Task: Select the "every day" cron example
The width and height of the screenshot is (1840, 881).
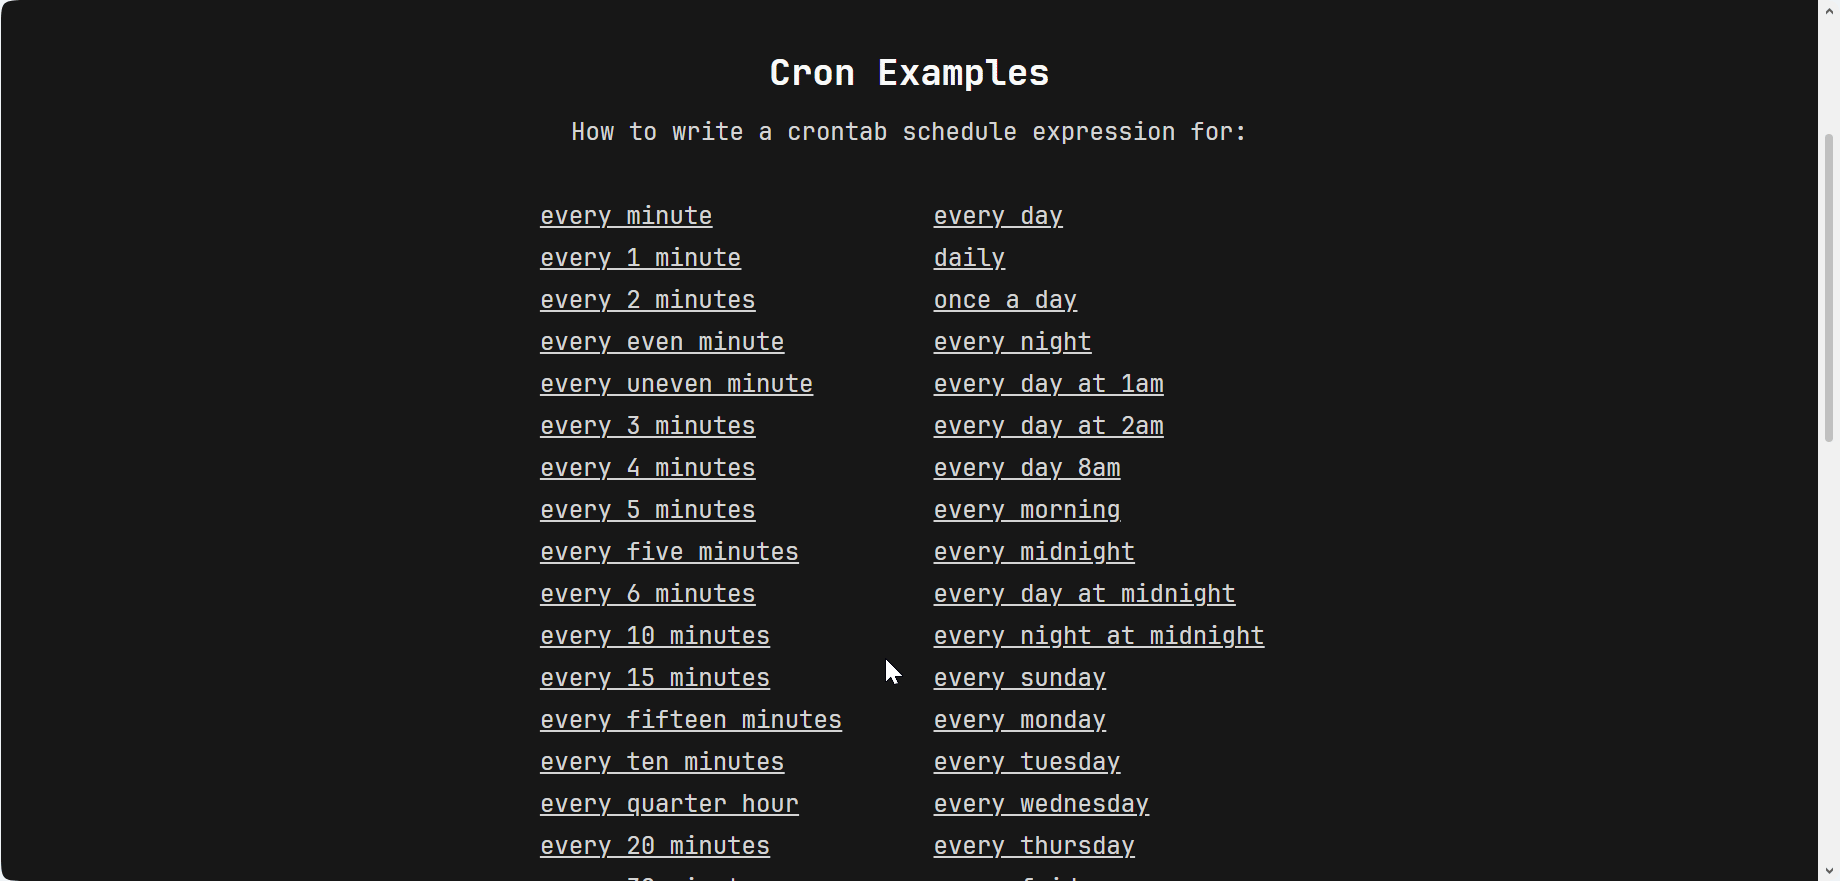Action: [x=998, y=216]
